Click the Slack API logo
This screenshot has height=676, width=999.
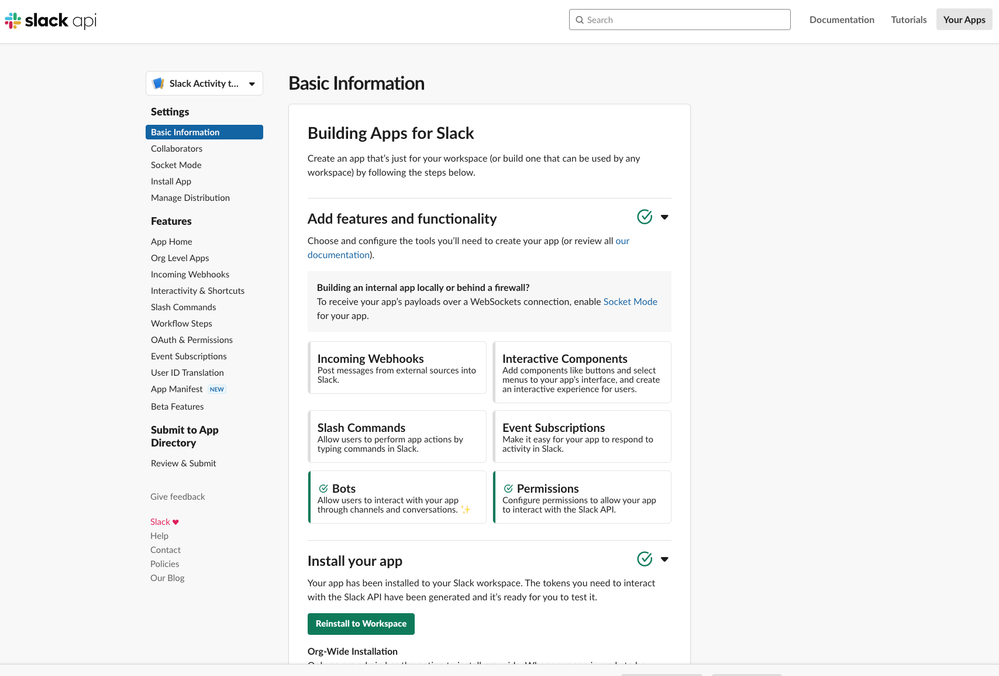click(x=51, y=20)
